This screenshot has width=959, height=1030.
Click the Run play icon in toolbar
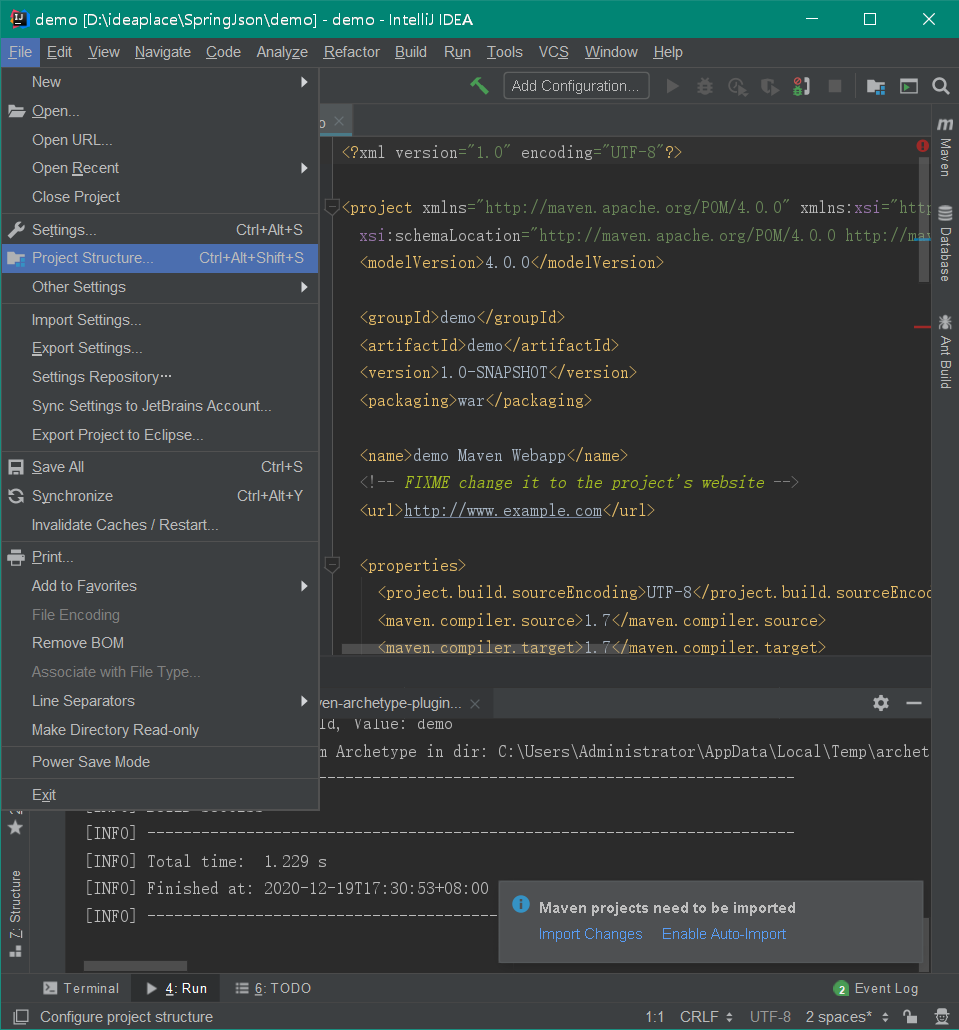point(672,86)
